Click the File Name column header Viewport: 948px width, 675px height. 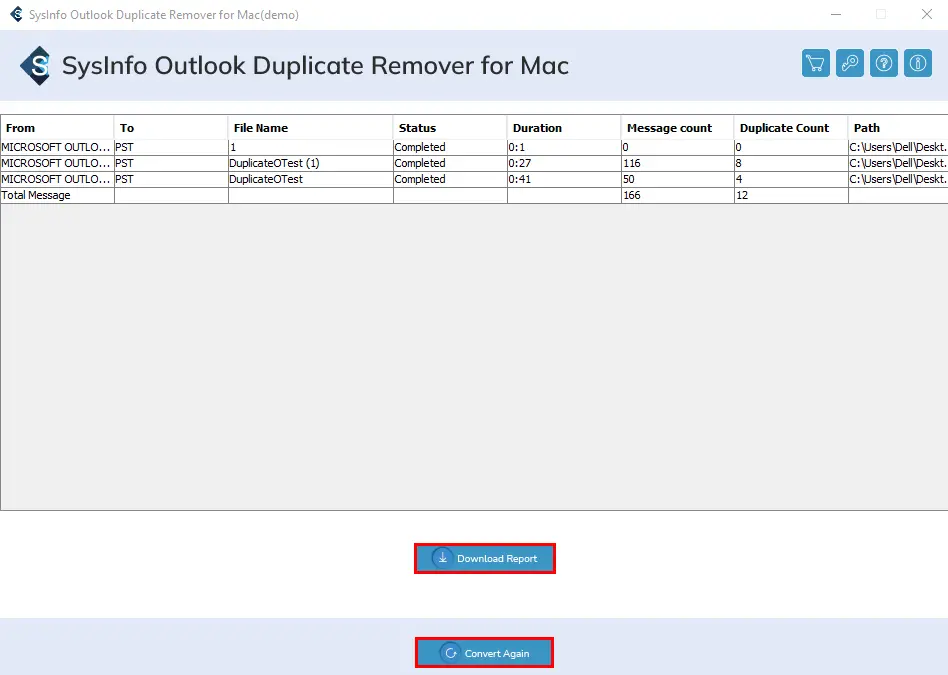[311, 128]
